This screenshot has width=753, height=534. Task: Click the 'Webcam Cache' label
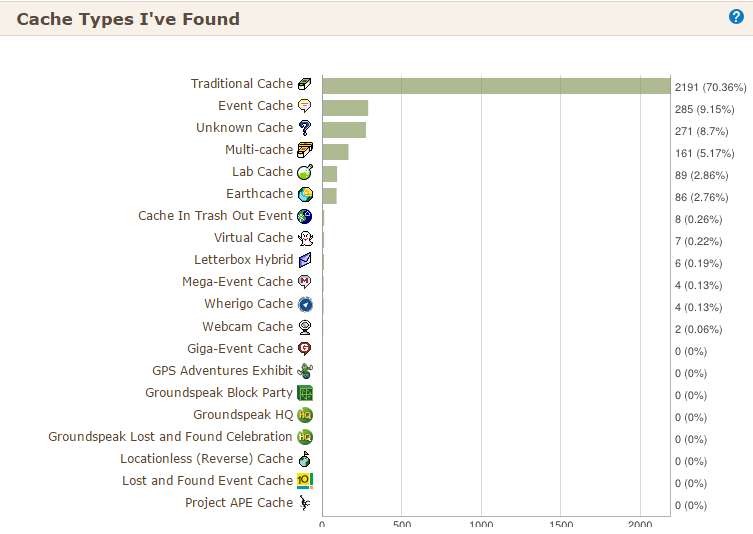pos(247,327)
